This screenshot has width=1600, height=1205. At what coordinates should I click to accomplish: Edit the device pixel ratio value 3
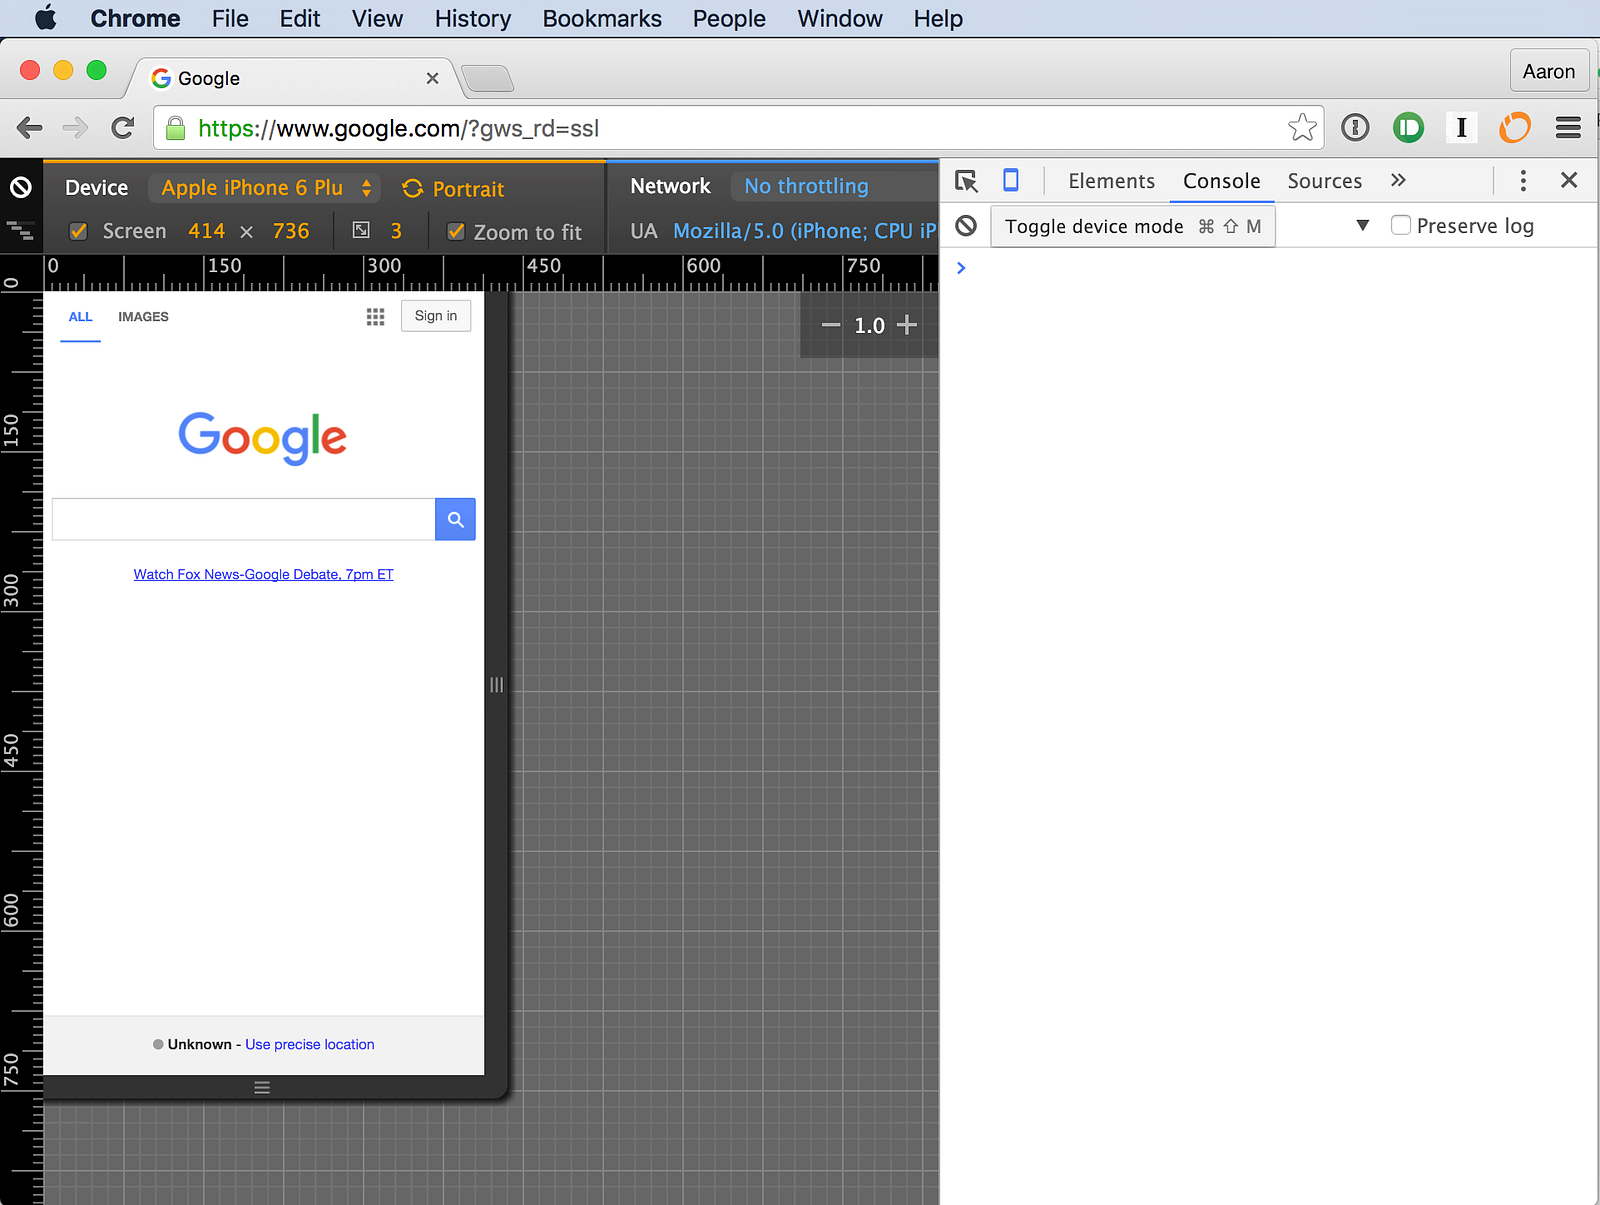(396, 231)
